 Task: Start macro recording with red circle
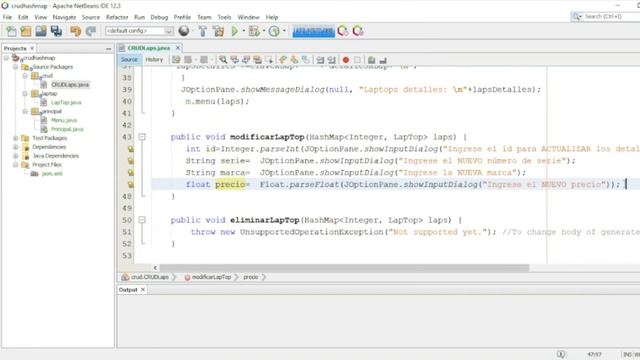(346, 60)
